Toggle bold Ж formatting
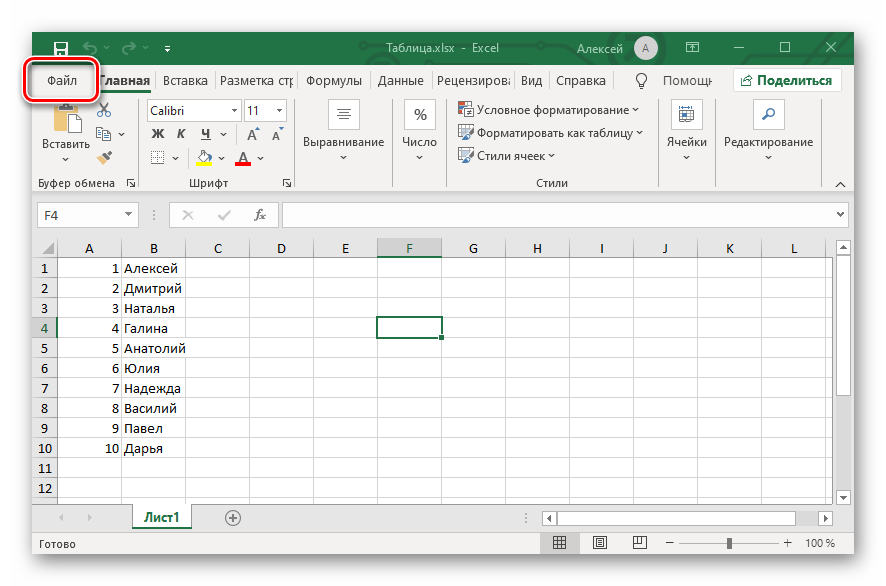 click(158, 134)
